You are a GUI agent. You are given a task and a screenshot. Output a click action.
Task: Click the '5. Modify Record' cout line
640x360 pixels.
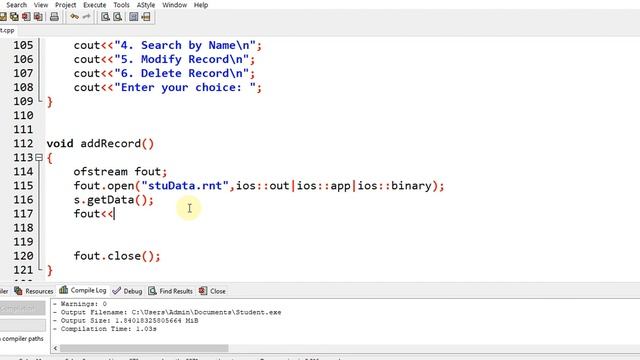(164, 60)
